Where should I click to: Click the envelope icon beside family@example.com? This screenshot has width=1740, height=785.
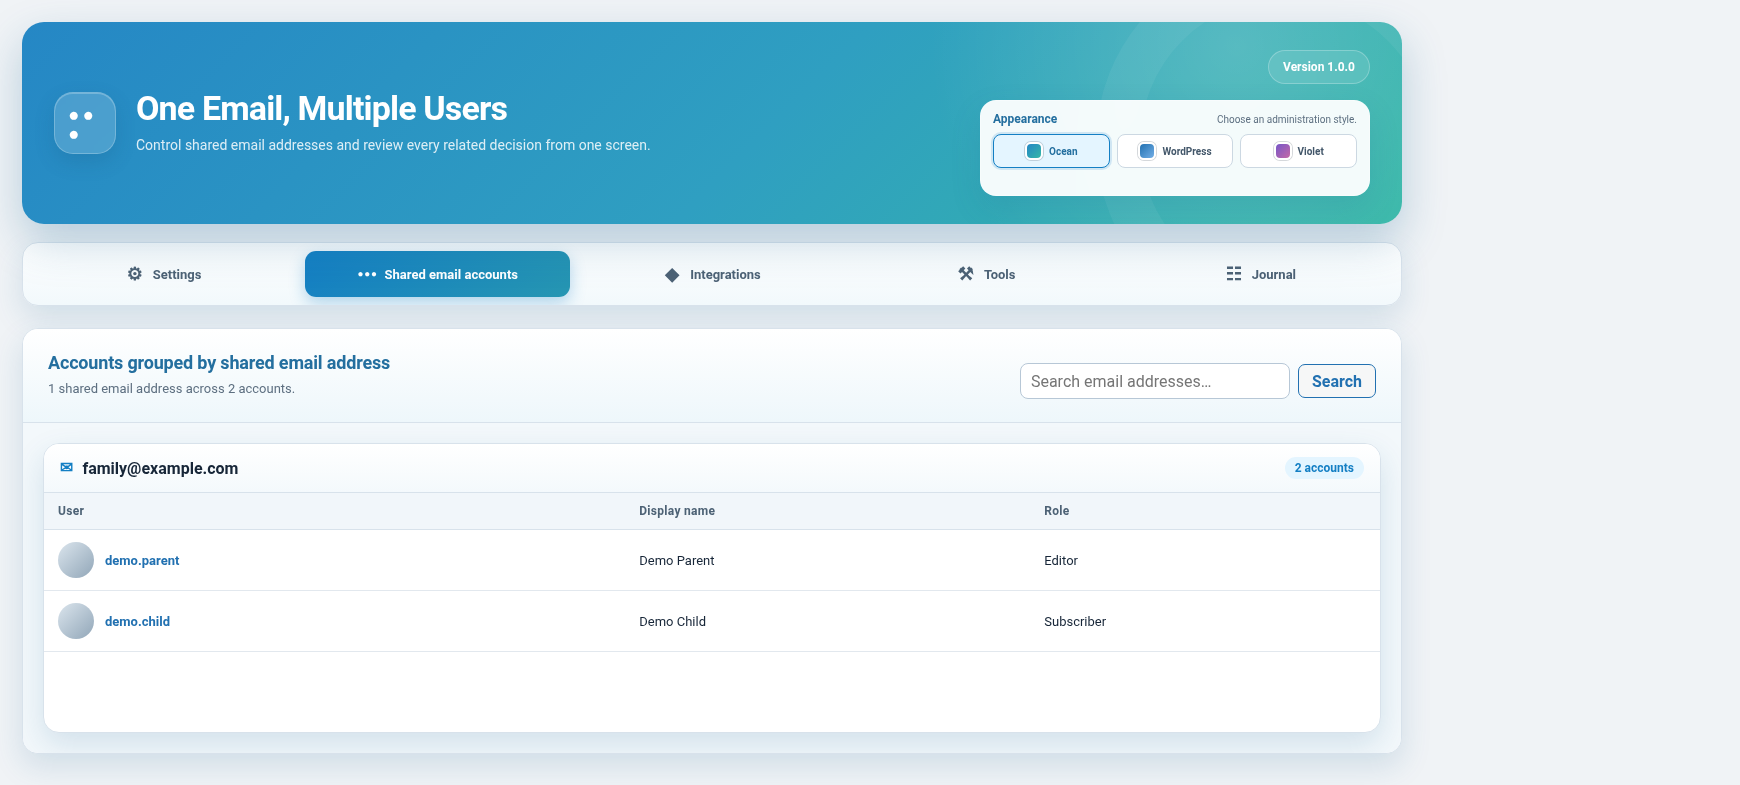(67, 467)
